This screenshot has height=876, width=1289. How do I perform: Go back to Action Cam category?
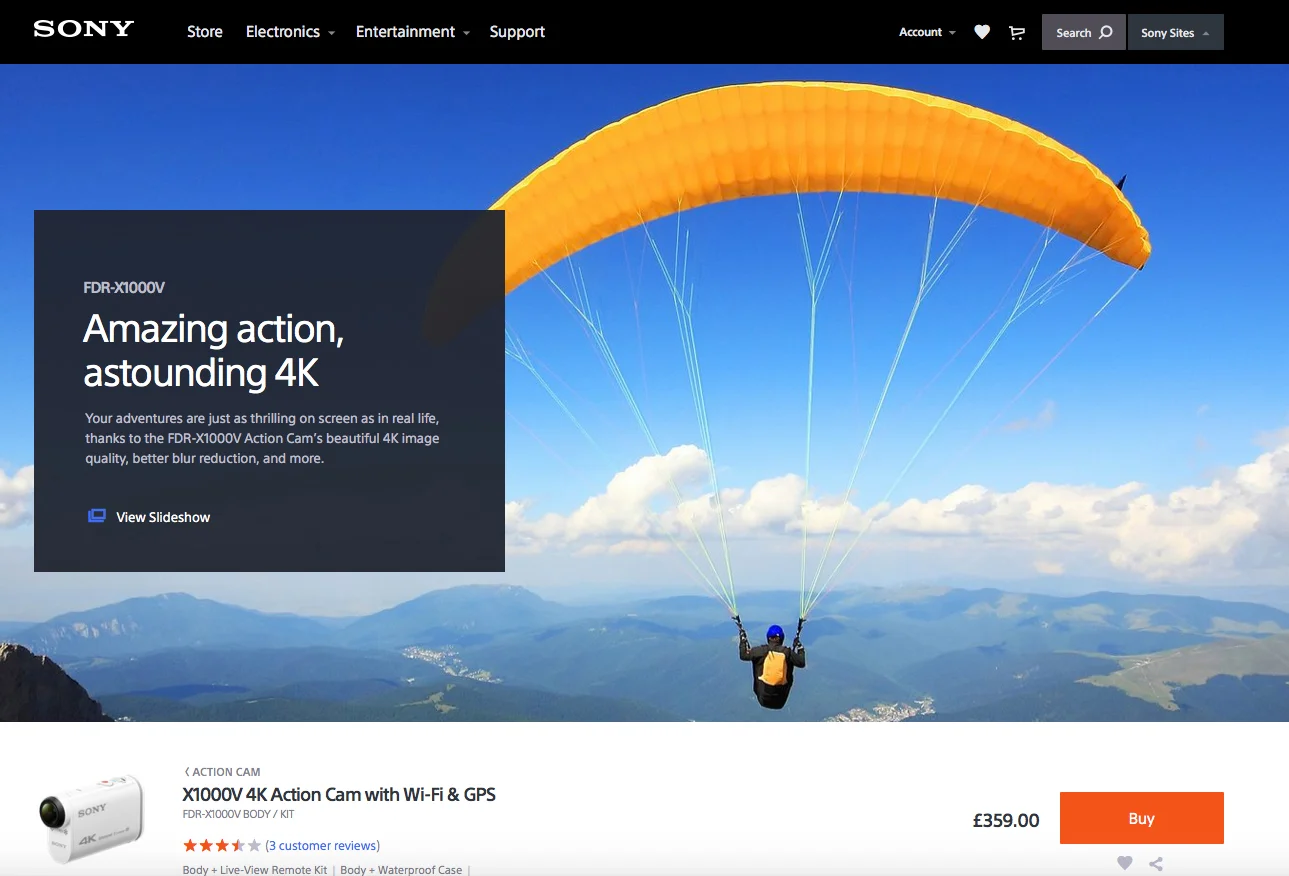(x=222, y=772)
